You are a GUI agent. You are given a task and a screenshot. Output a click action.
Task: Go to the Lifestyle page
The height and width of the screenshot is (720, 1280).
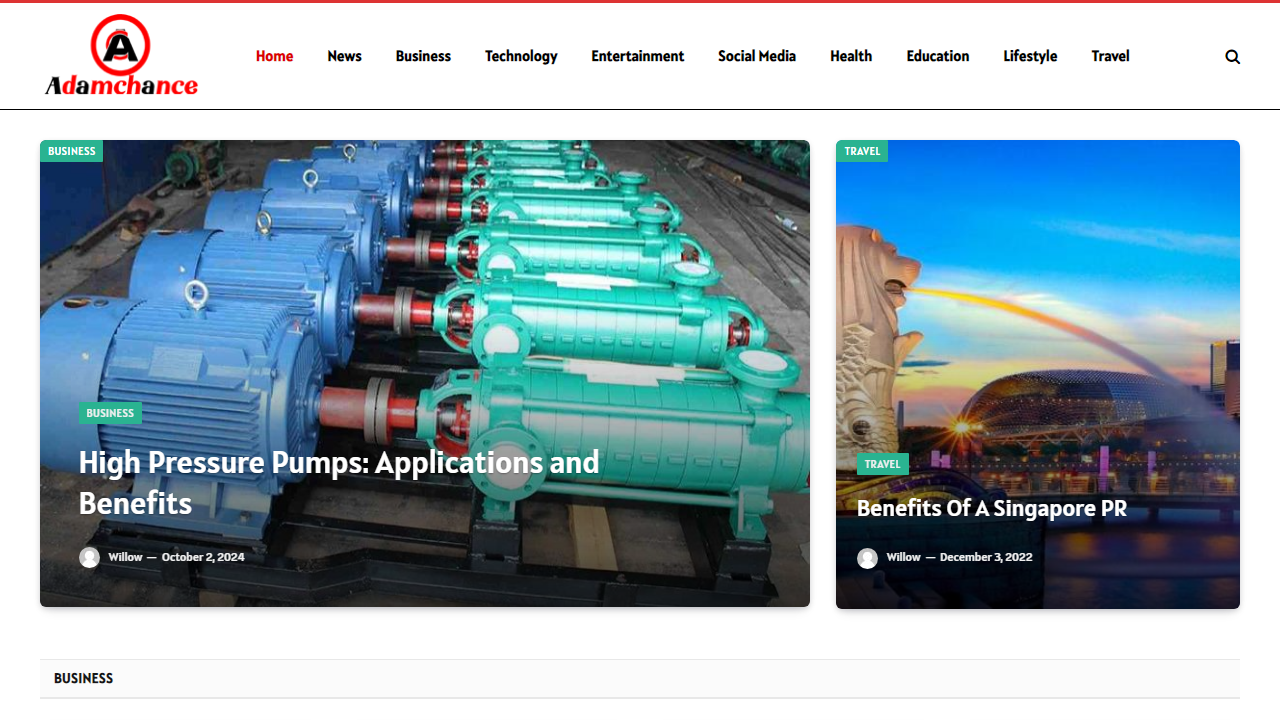(1030, 56)
